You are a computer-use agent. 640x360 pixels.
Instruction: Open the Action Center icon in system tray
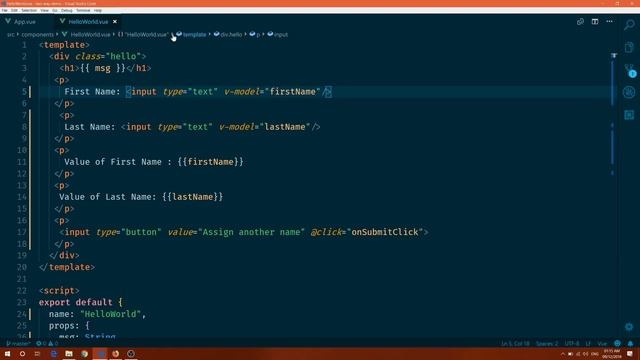[630, 353]
